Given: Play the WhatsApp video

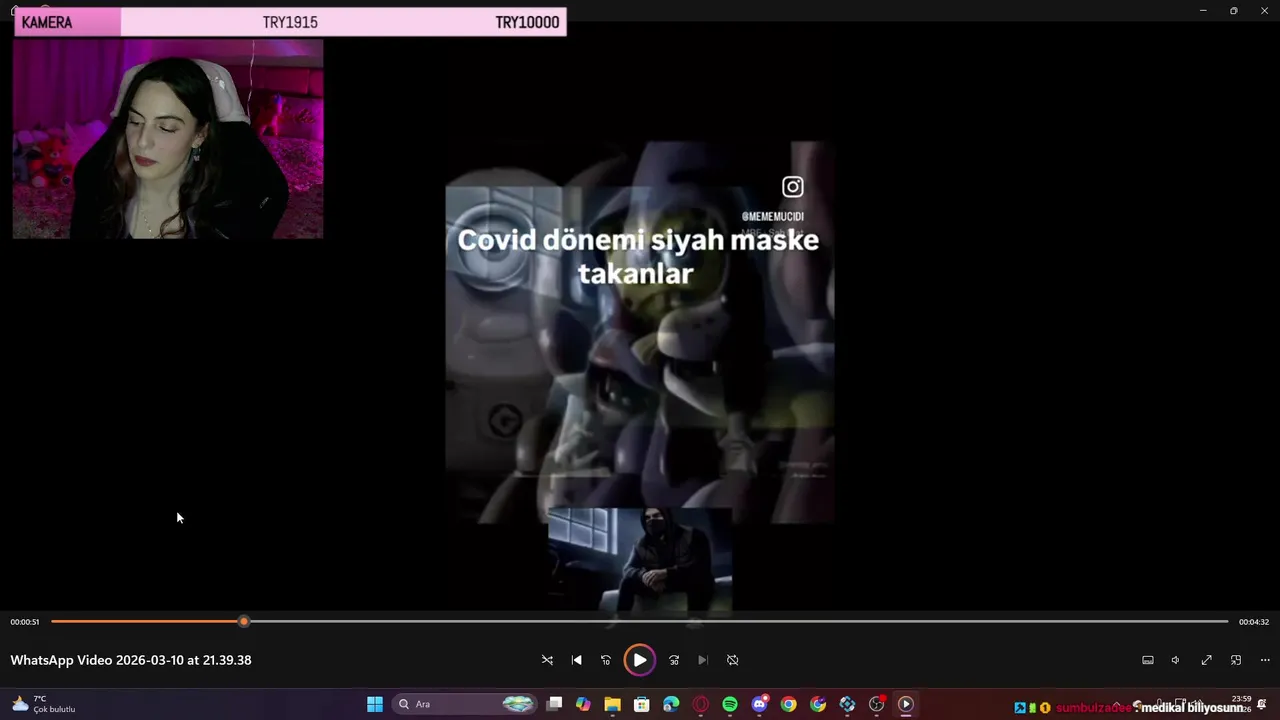Looking at the screenshot, I should coord(639,660).
